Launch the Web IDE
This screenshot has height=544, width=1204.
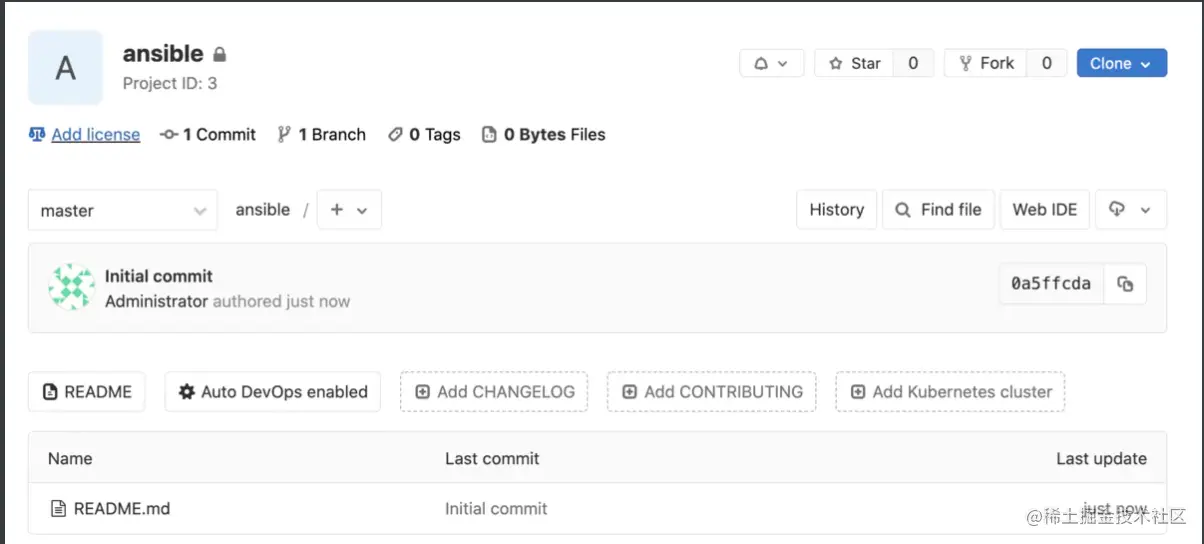[x=1044, y=210]
